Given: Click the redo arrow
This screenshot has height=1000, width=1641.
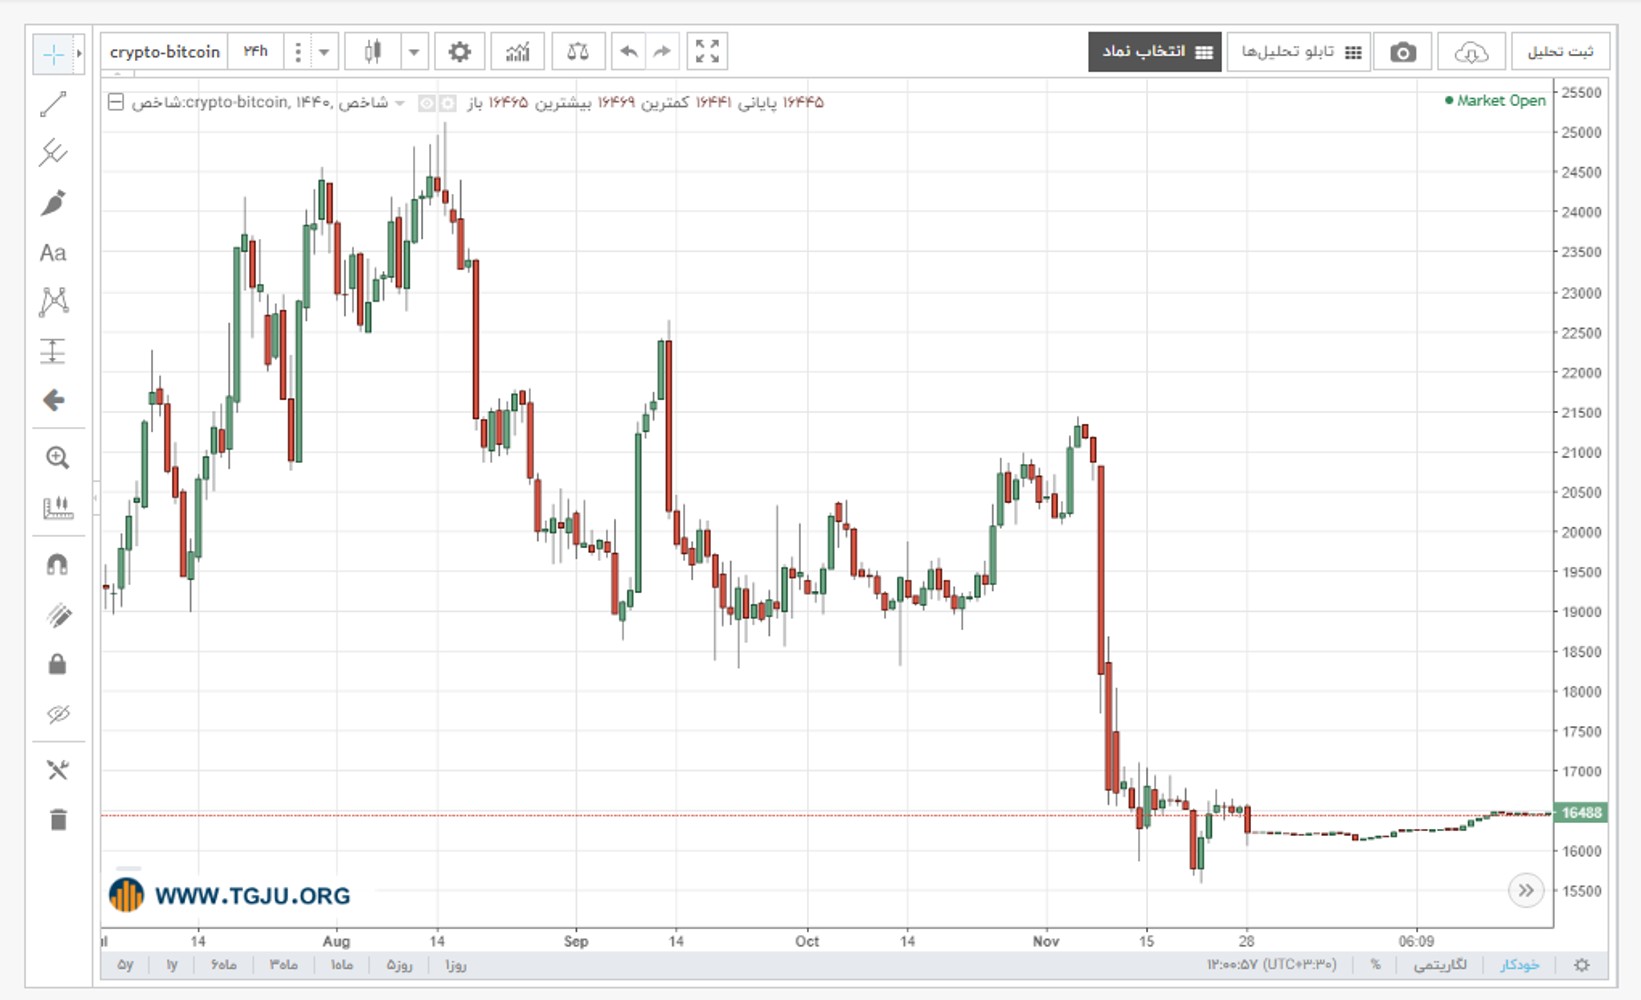Looking at the screenshot, I should 662,52.
